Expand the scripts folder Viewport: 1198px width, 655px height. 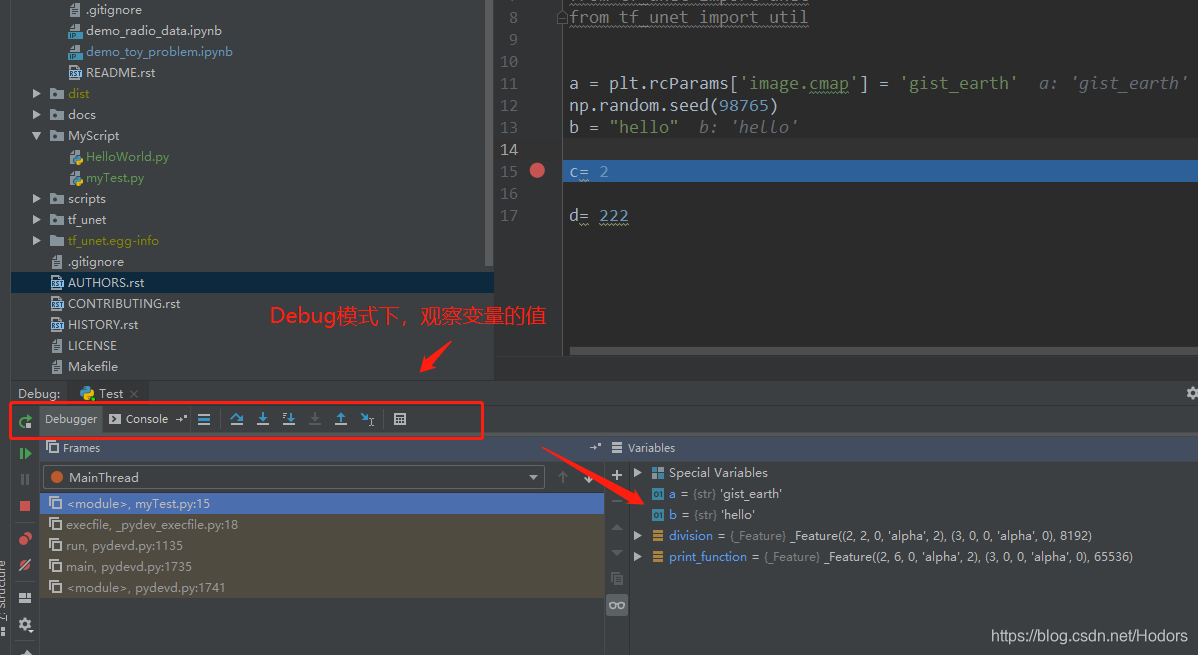[37, 199]
